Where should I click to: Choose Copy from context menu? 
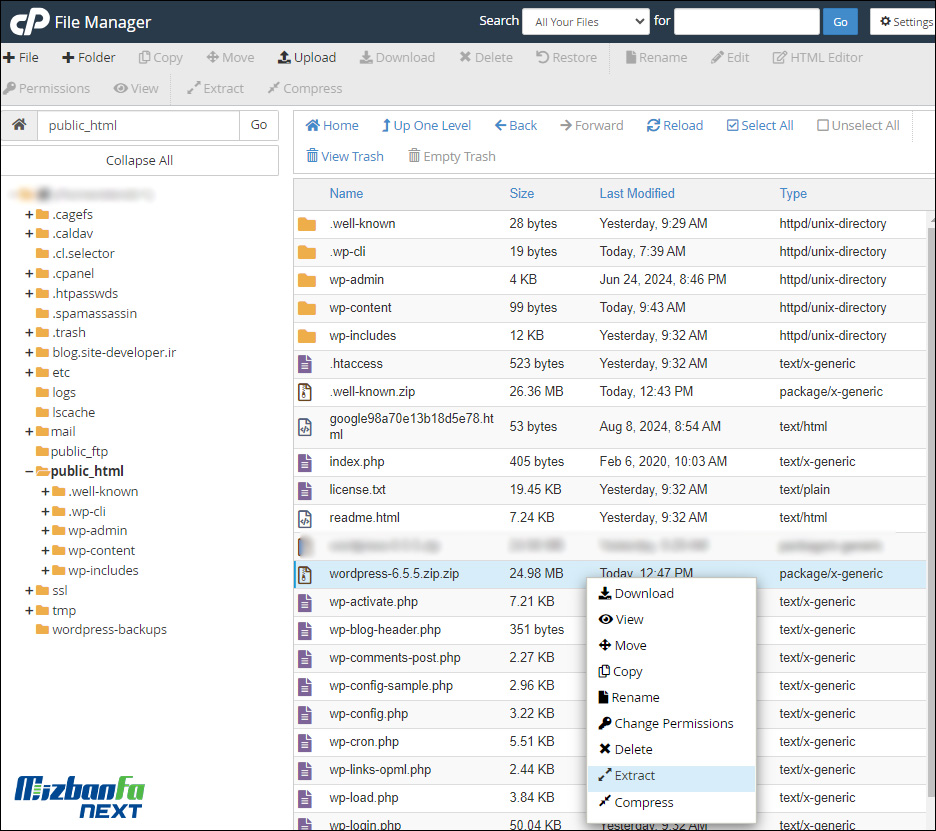coord(671,672)
